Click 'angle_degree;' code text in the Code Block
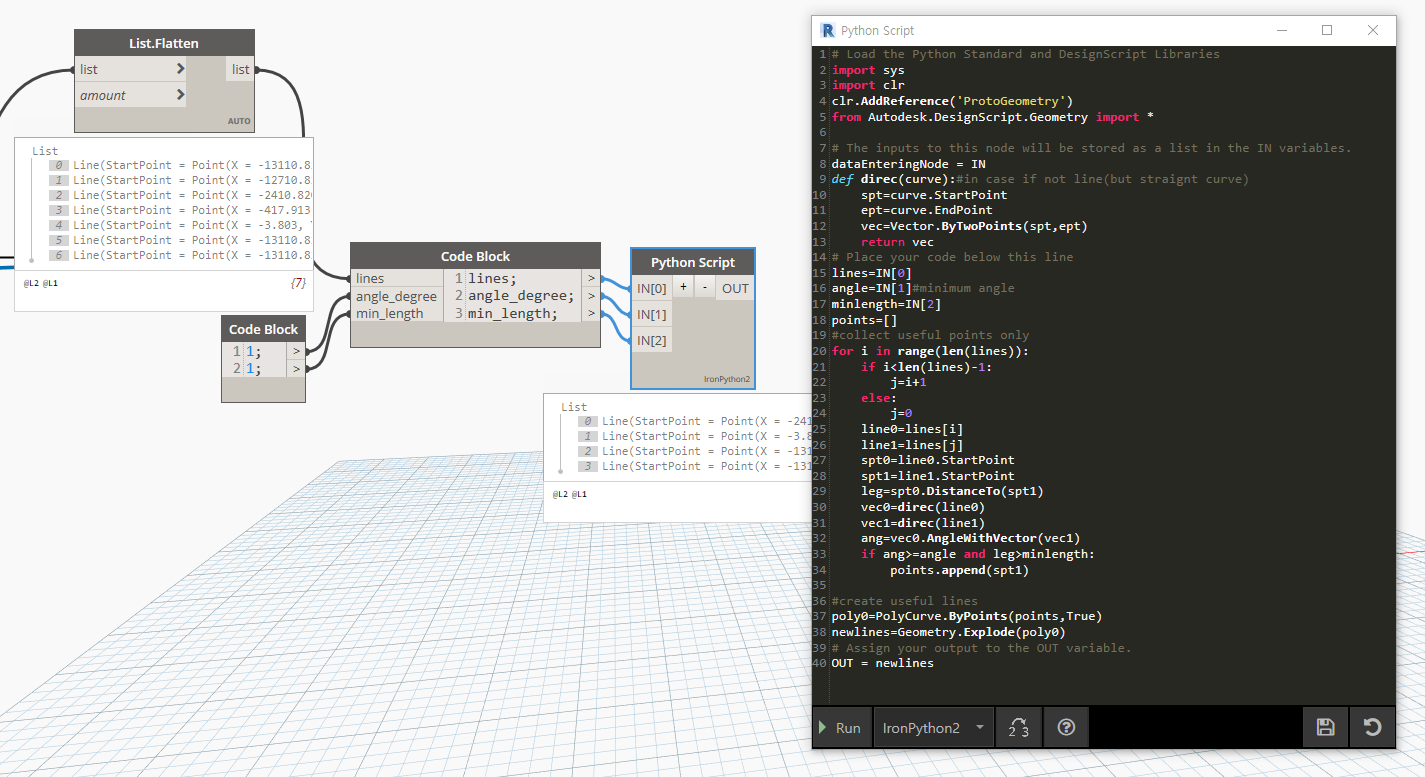The height and width of the screenshot is (777, 1425). coord(521,296)
